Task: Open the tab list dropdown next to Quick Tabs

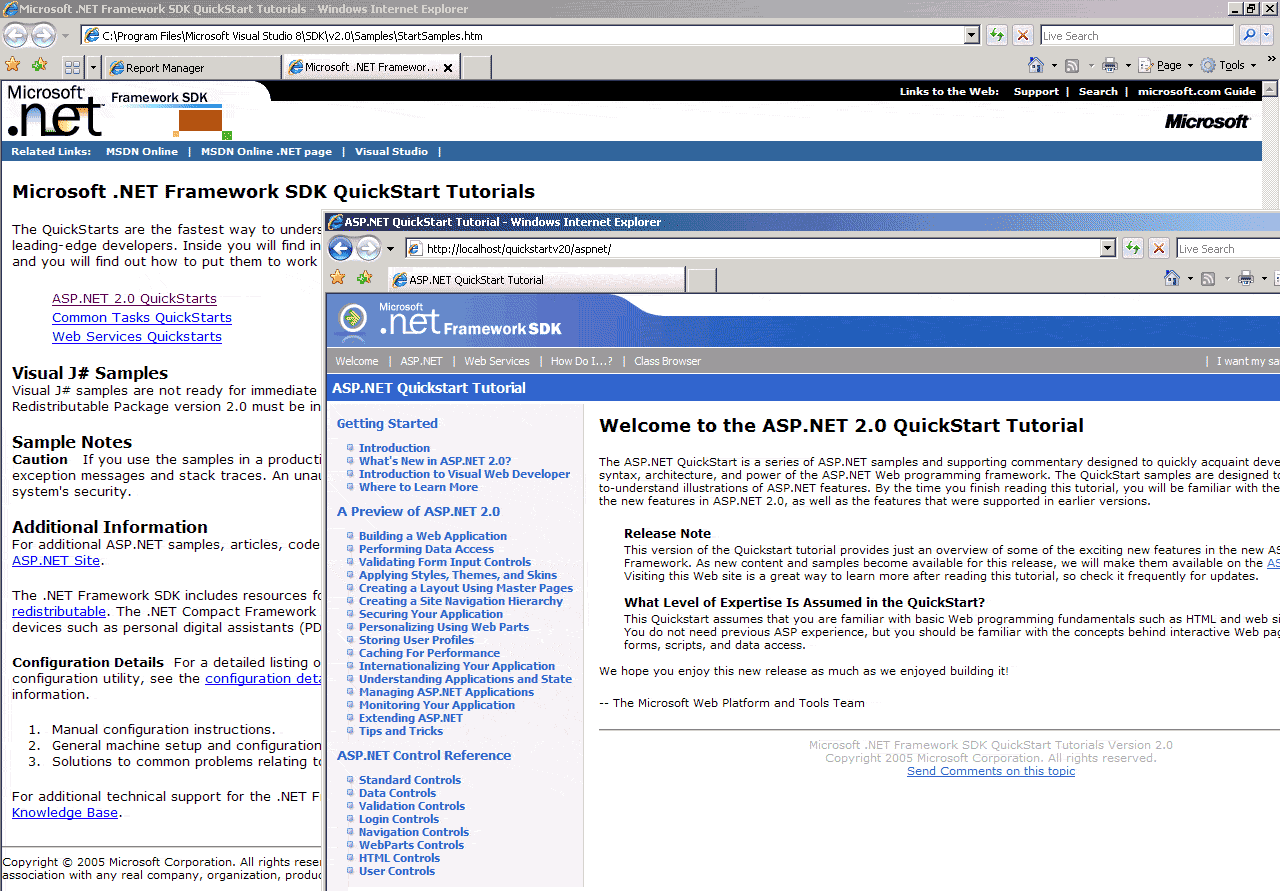Action: [x=93, y=67]
